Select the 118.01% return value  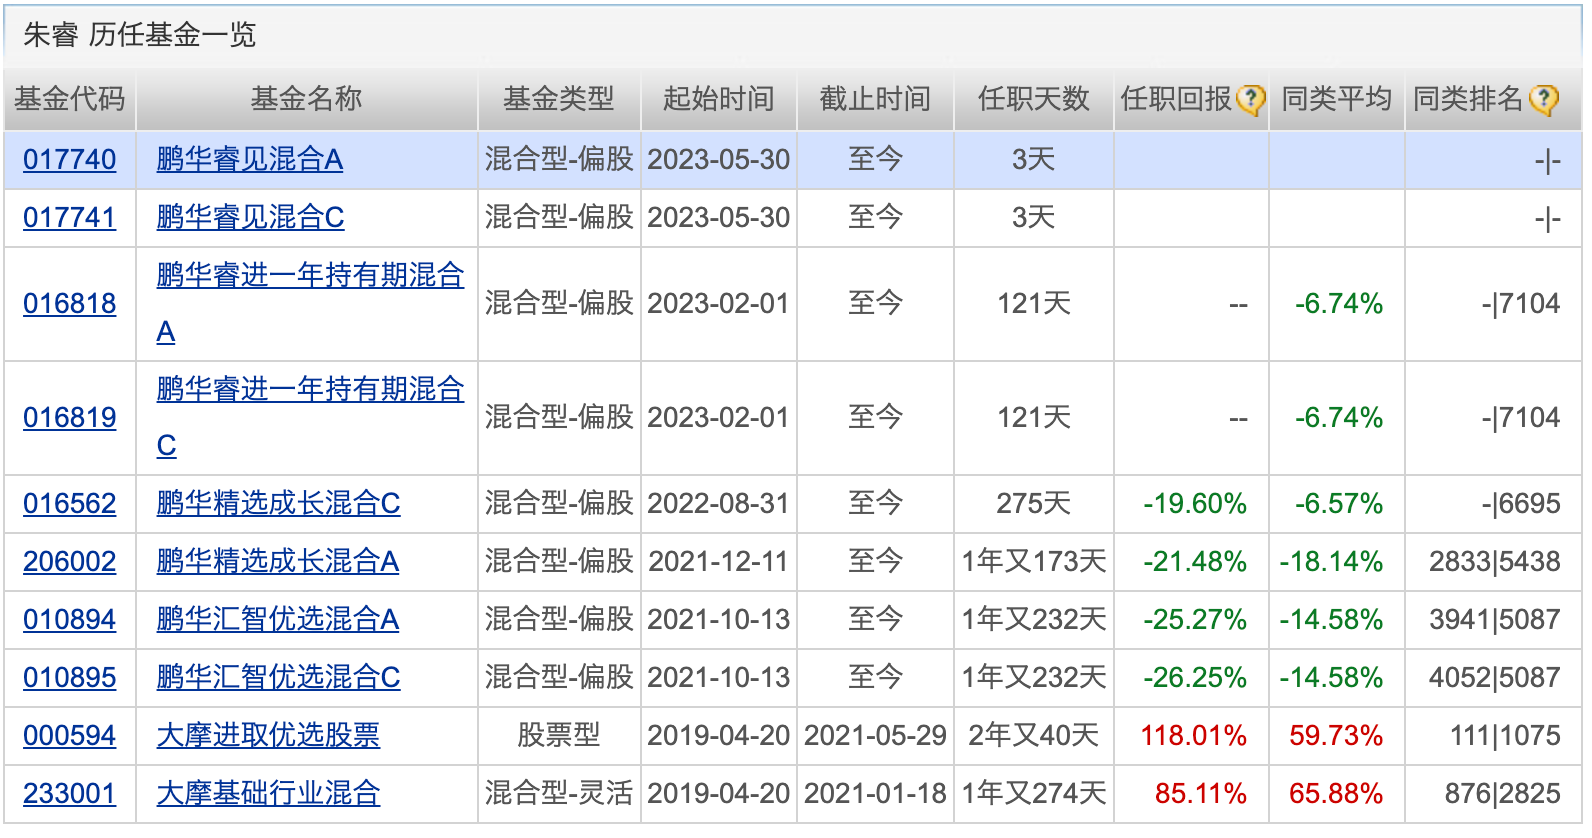[x=1194, y=736]
